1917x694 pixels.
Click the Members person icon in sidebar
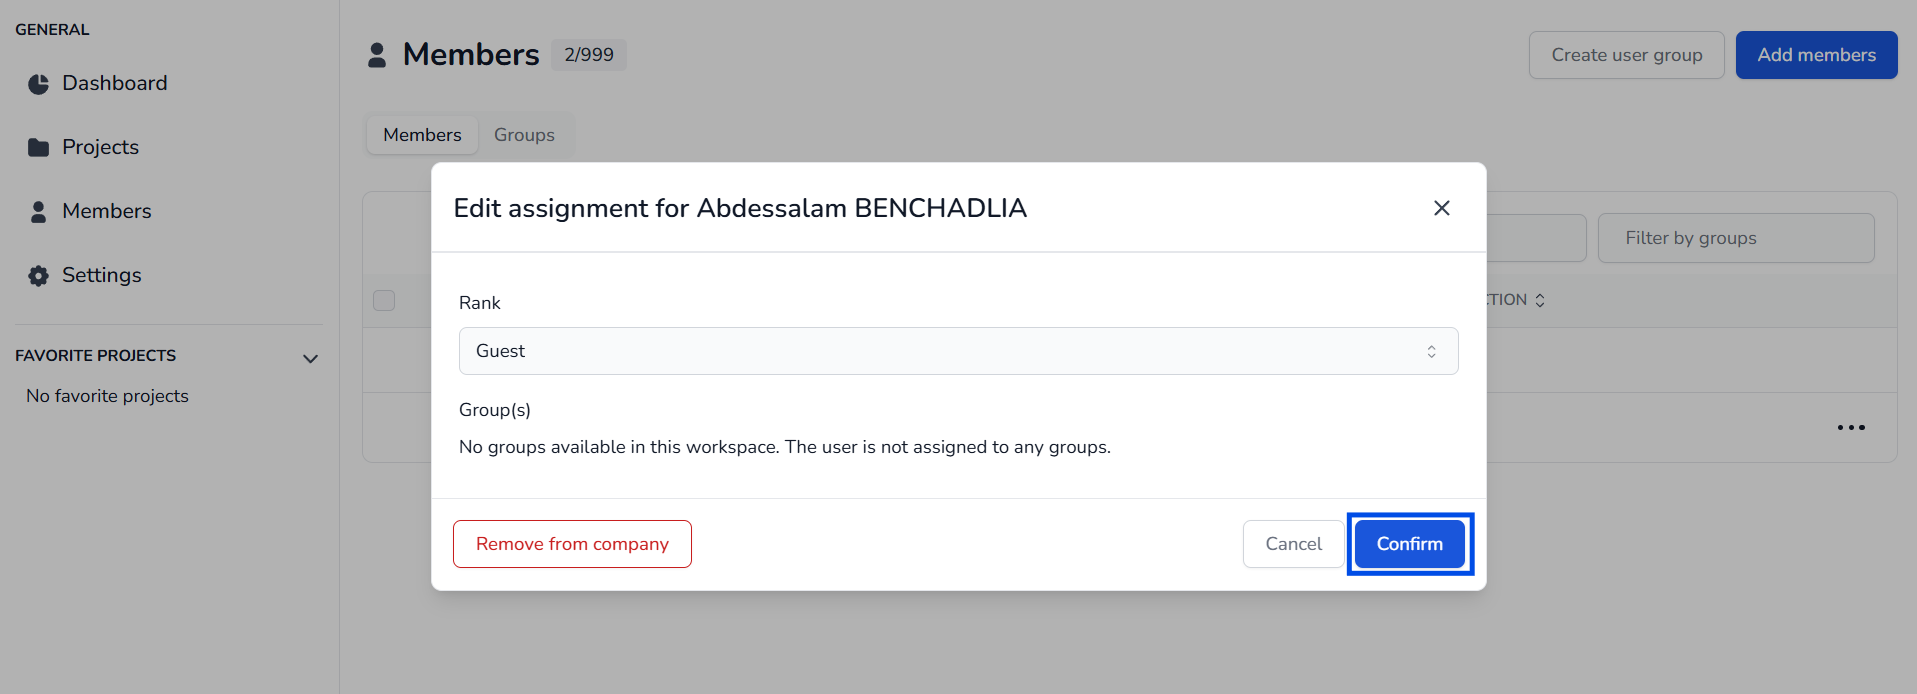(38, 212)
